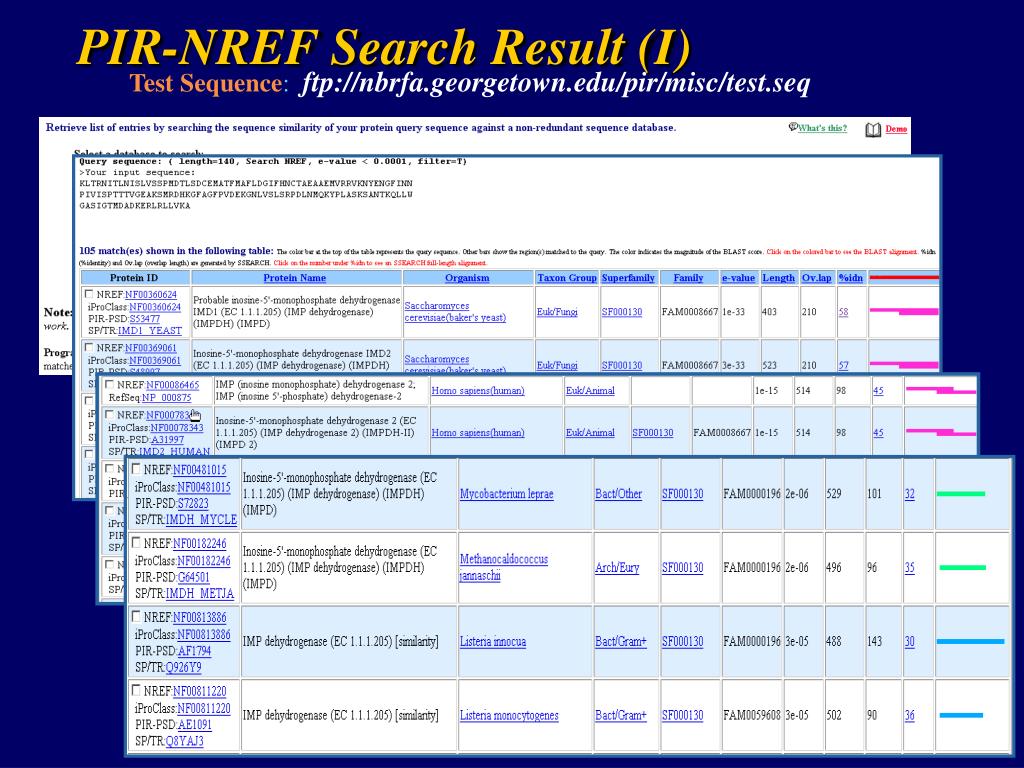Enable checkbox for NREF NF00813886

pos(136,616)
